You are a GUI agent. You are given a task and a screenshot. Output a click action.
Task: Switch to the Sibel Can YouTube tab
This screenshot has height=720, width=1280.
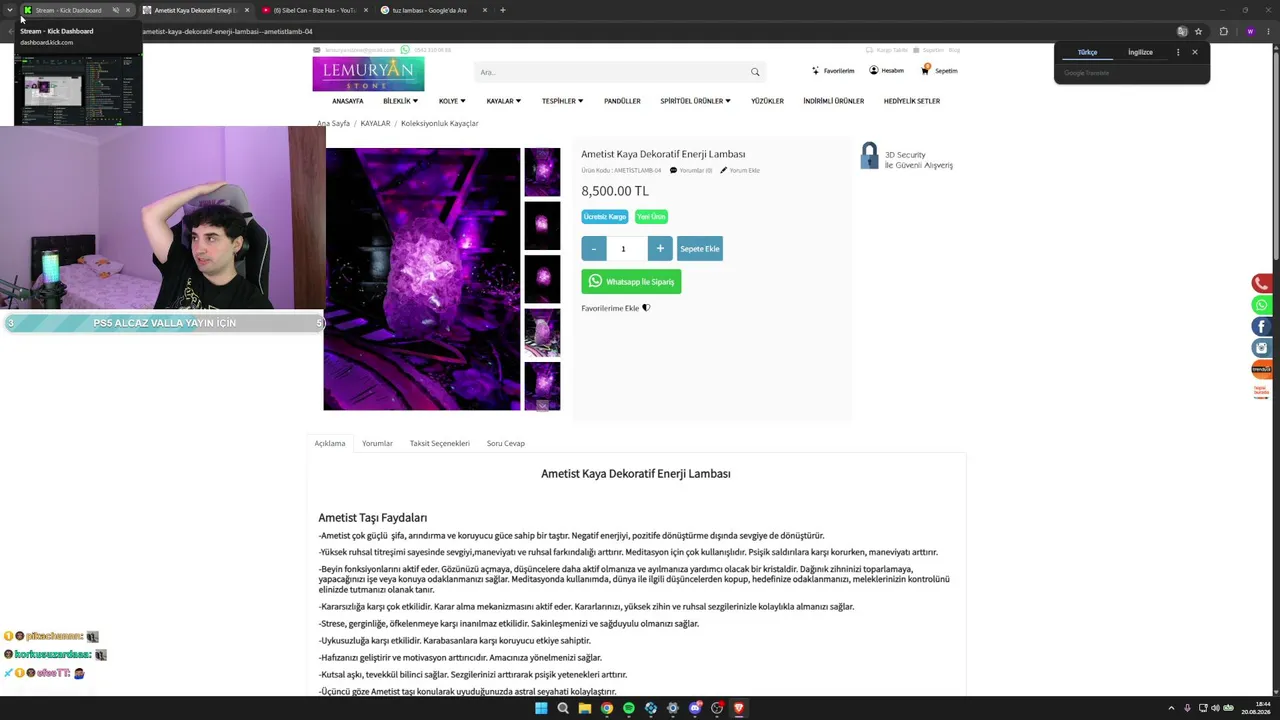(314, 10)
